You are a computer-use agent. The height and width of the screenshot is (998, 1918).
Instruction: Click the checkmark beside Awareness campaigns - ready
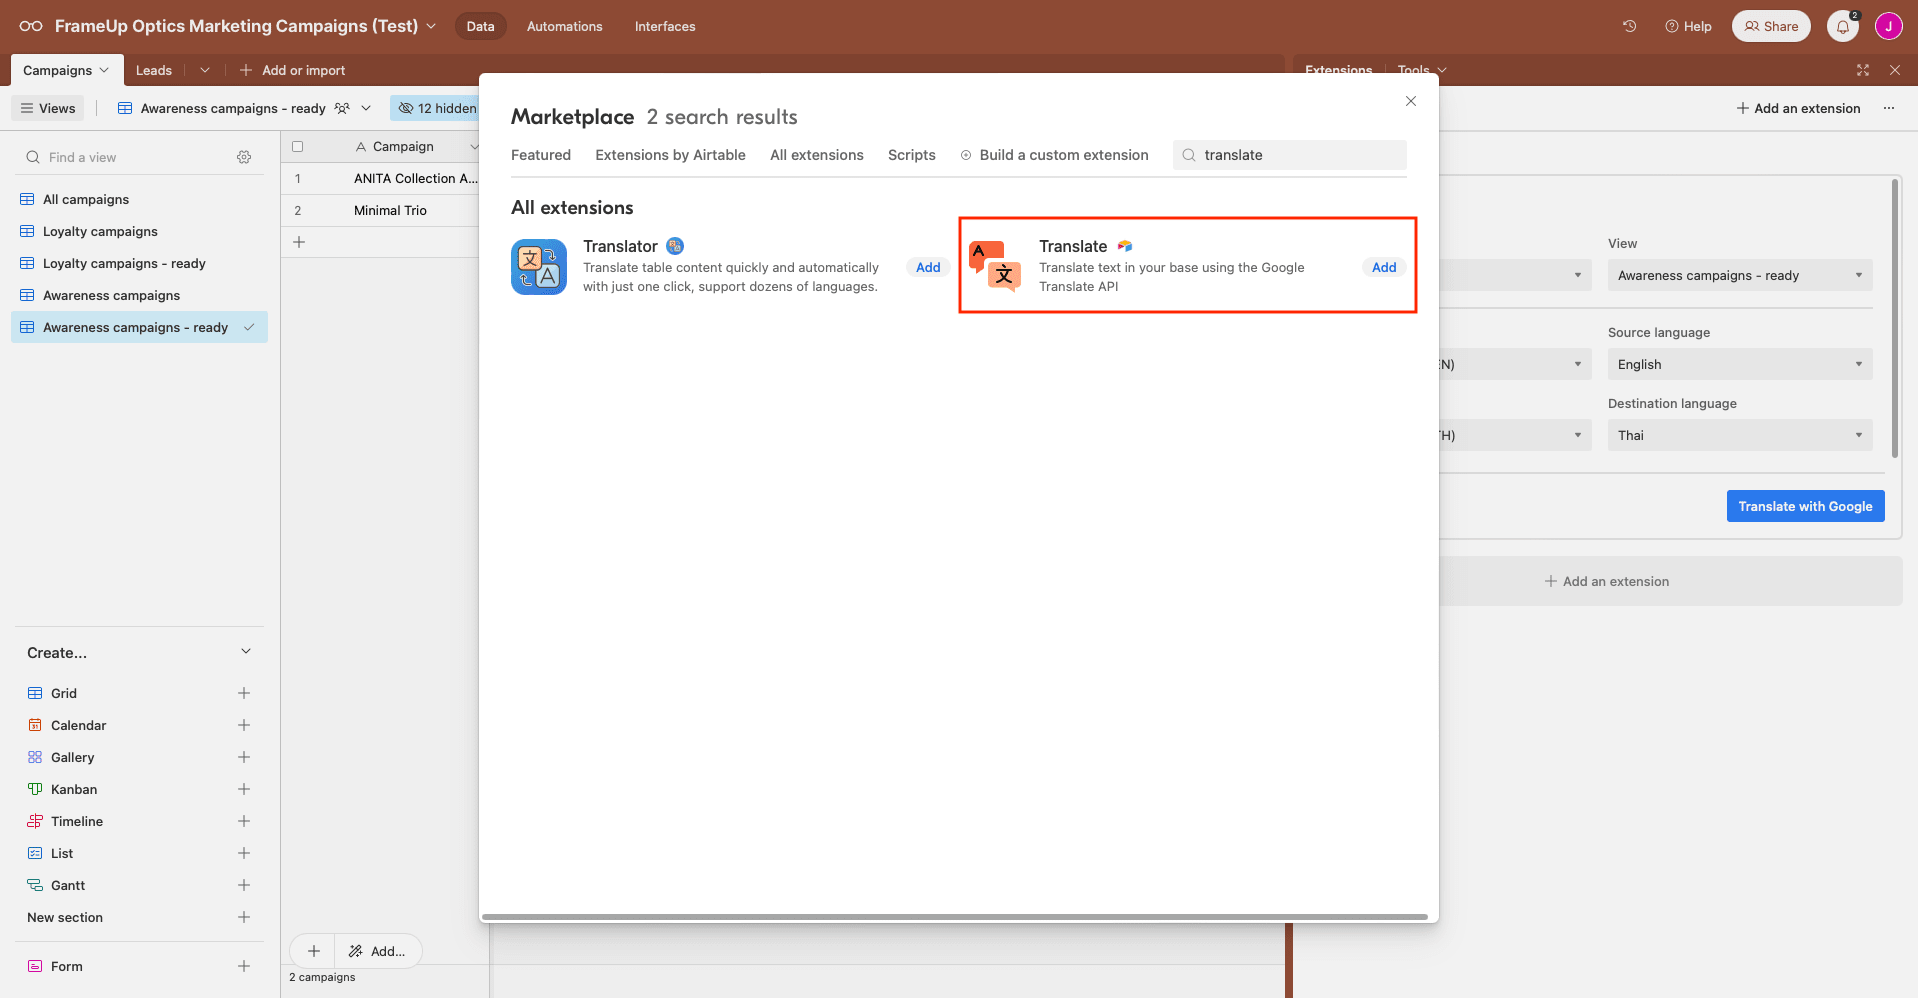coord(250,327)
